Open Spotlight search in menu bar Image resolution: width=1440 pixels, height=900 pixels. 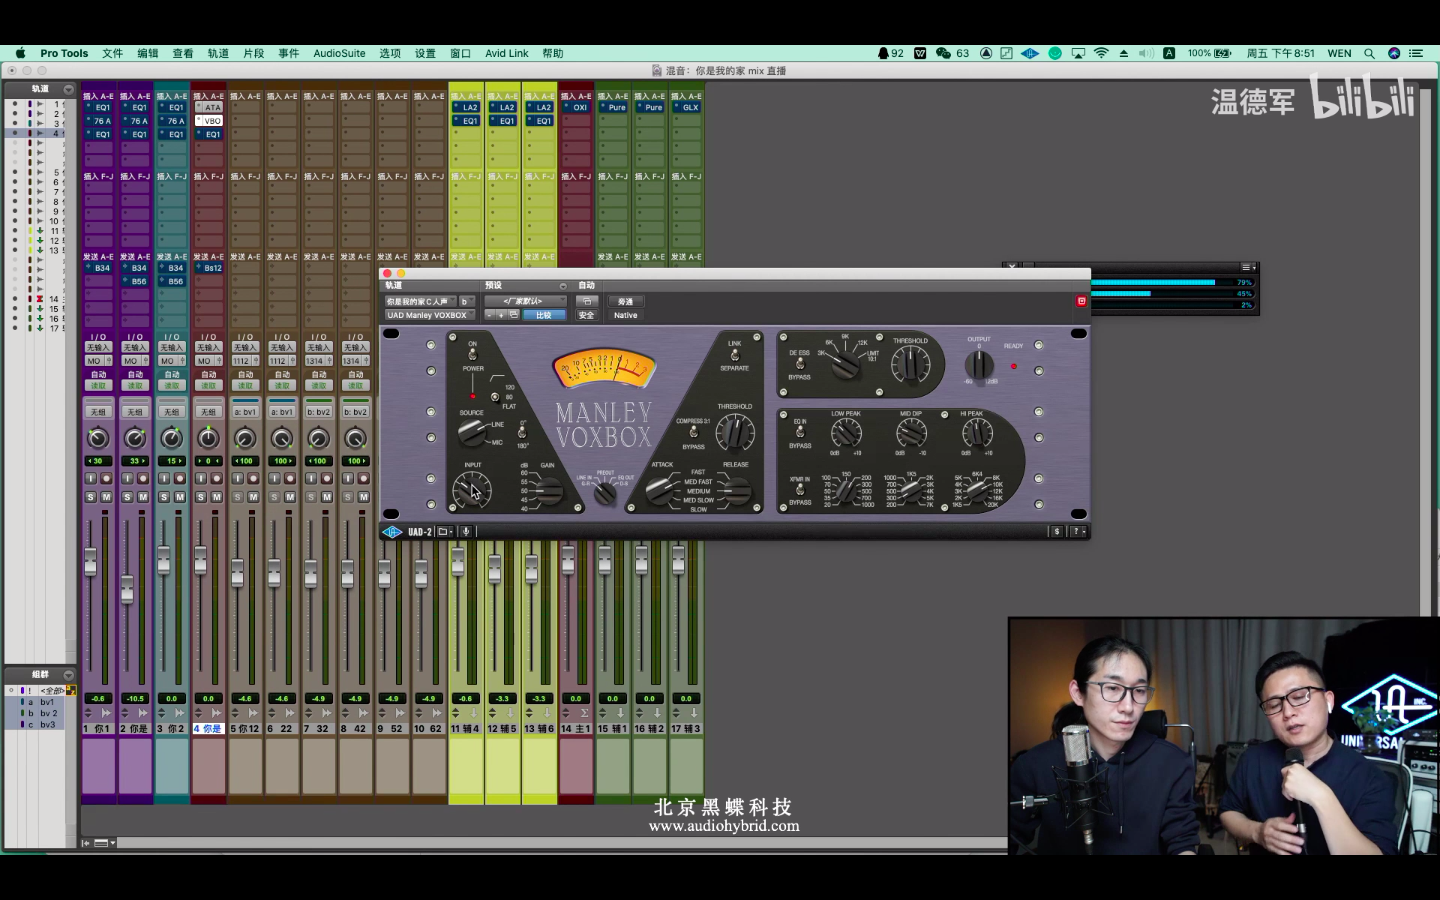point(1369,53)
